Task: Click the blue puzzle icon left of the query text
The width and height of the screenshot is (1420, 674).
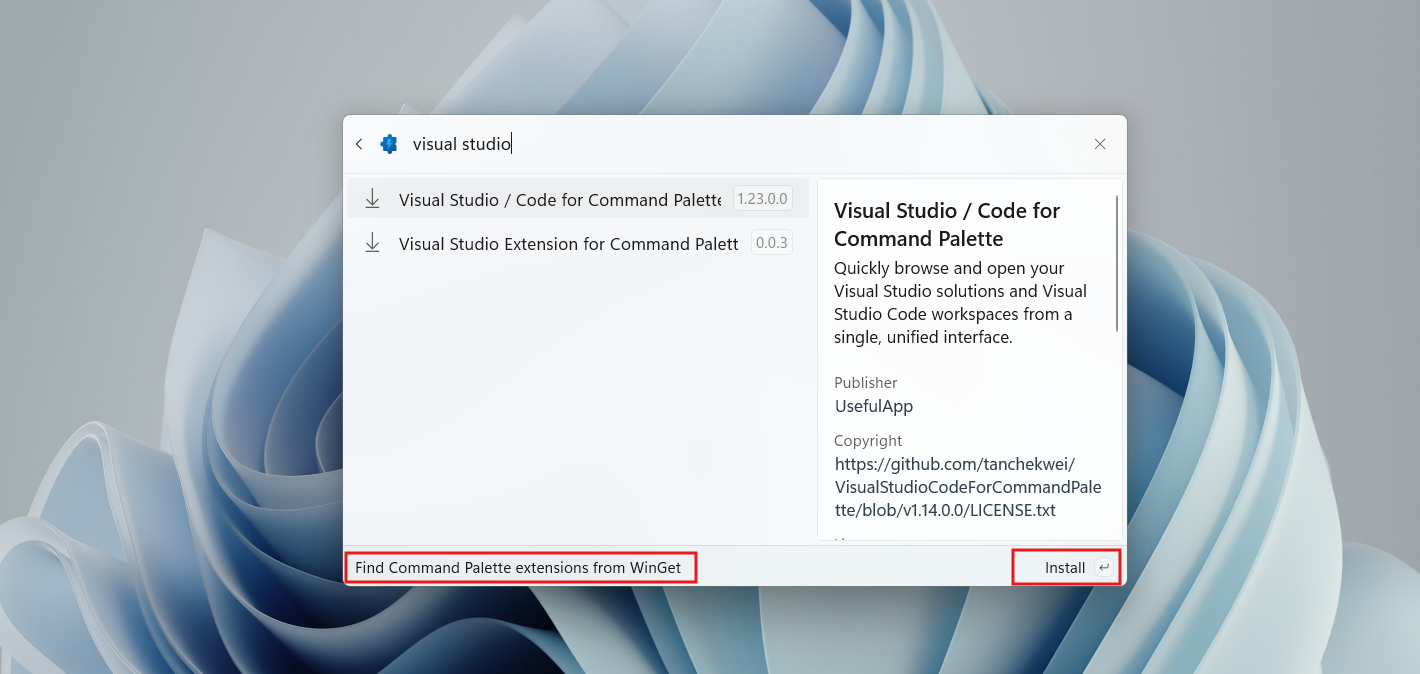Action: (x=389, y=143)
